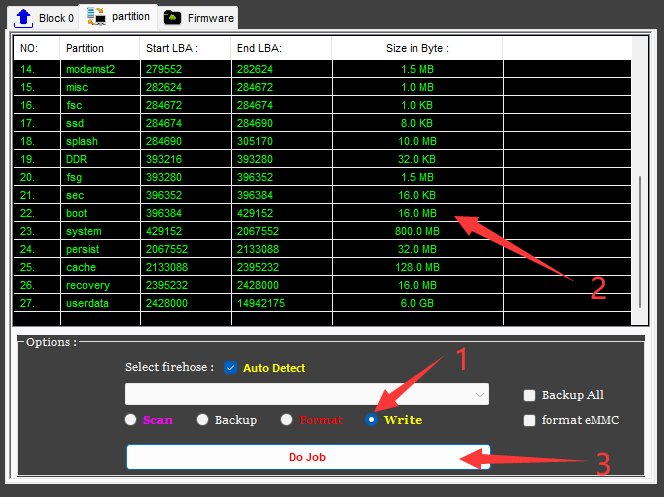The height and width of the screenshot is (497, 664).
Task: Enable the Backup All checkbox
Action: click(x=530, y=395)
